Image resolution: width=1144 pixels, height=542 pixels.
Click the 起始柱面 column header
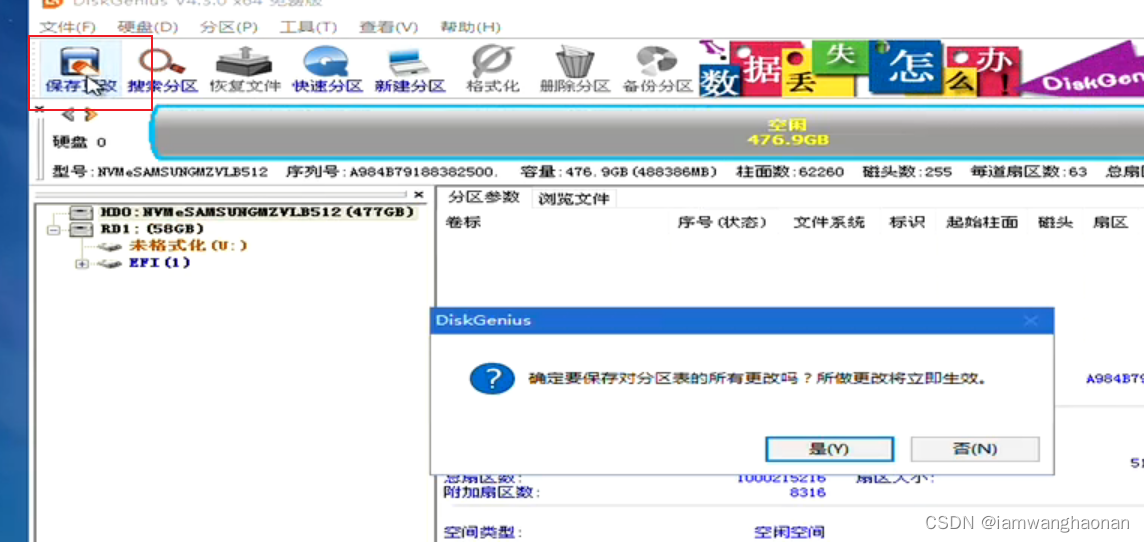pos(981,222)
